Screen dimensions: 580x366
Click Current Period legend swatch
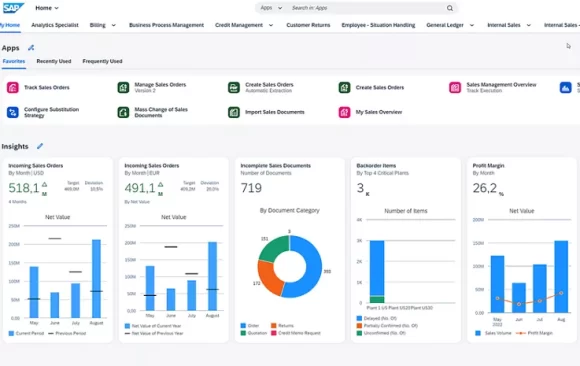11,333
